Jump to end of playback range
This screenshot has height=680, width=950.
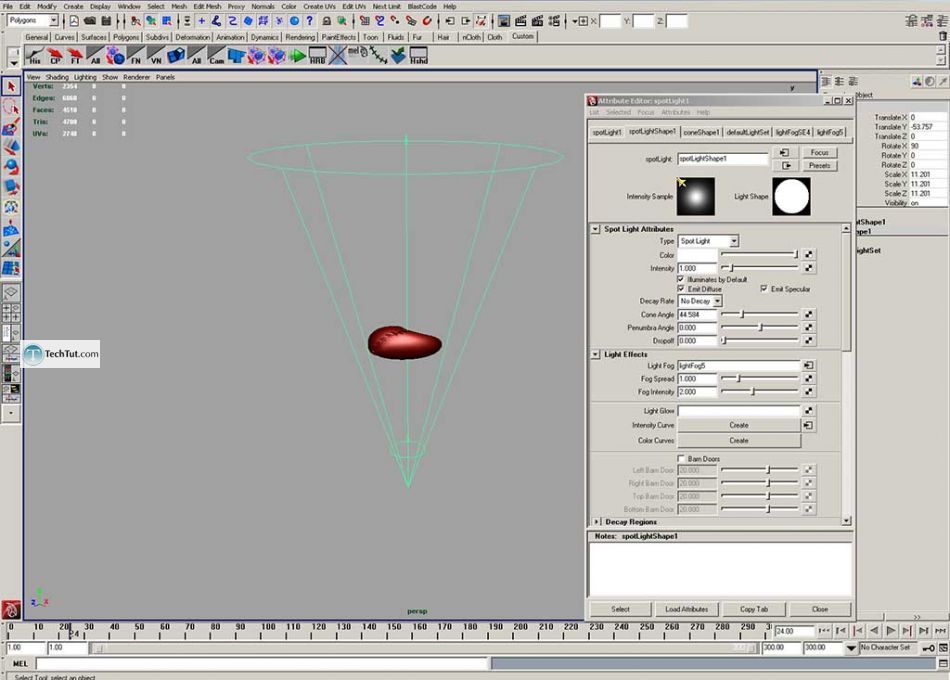940,631
